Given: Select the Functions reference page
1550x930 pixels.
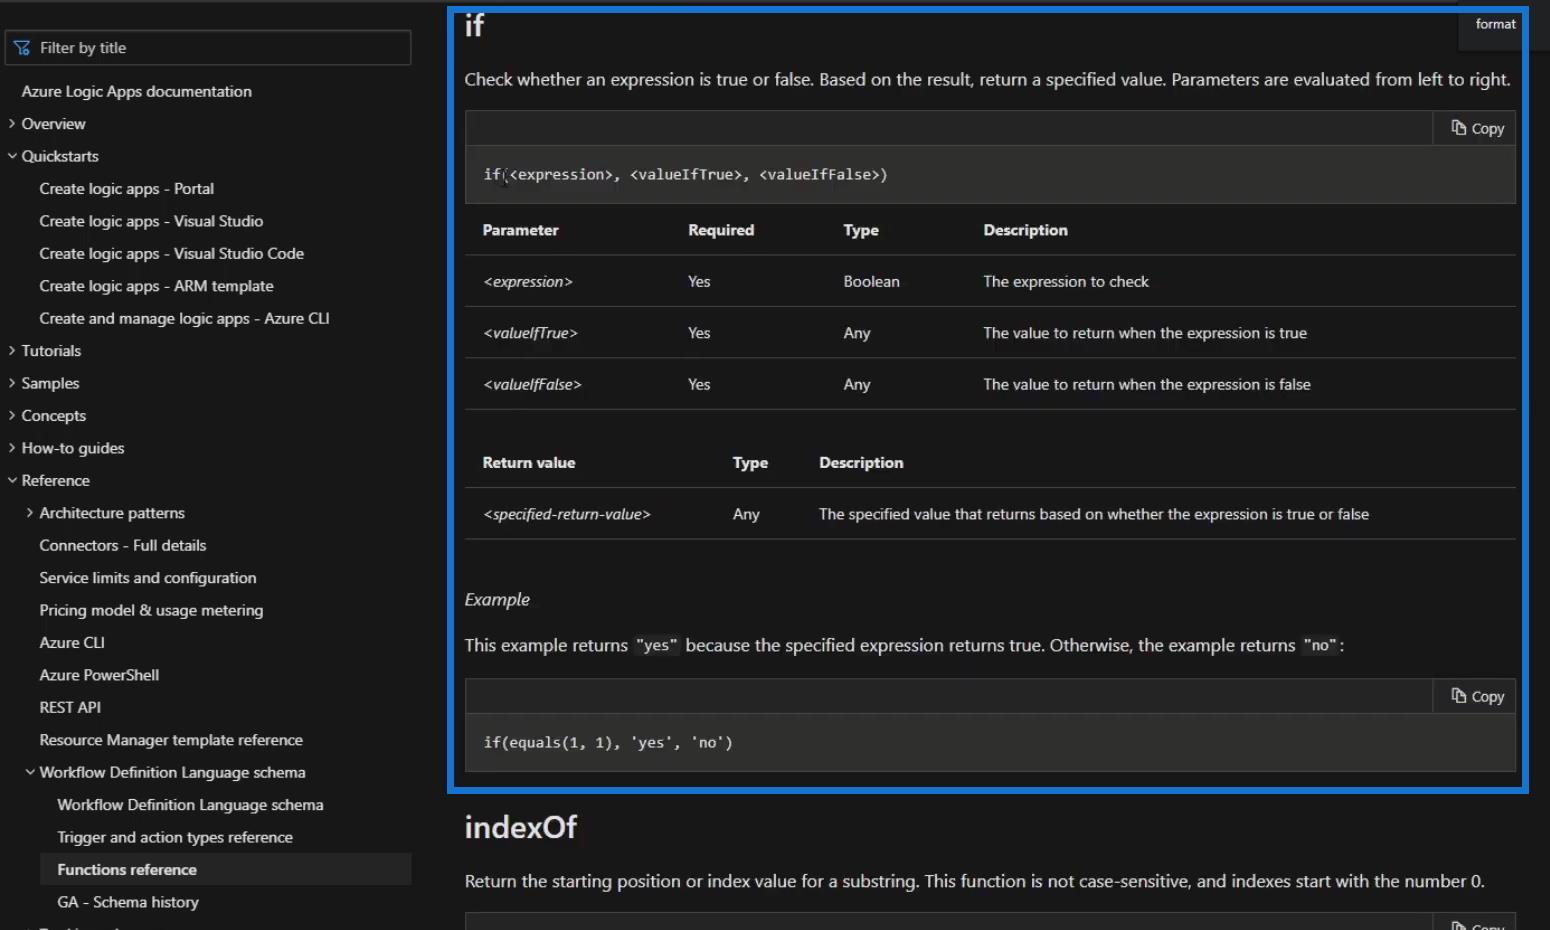Looking at the screenshot, I should 226,870.
